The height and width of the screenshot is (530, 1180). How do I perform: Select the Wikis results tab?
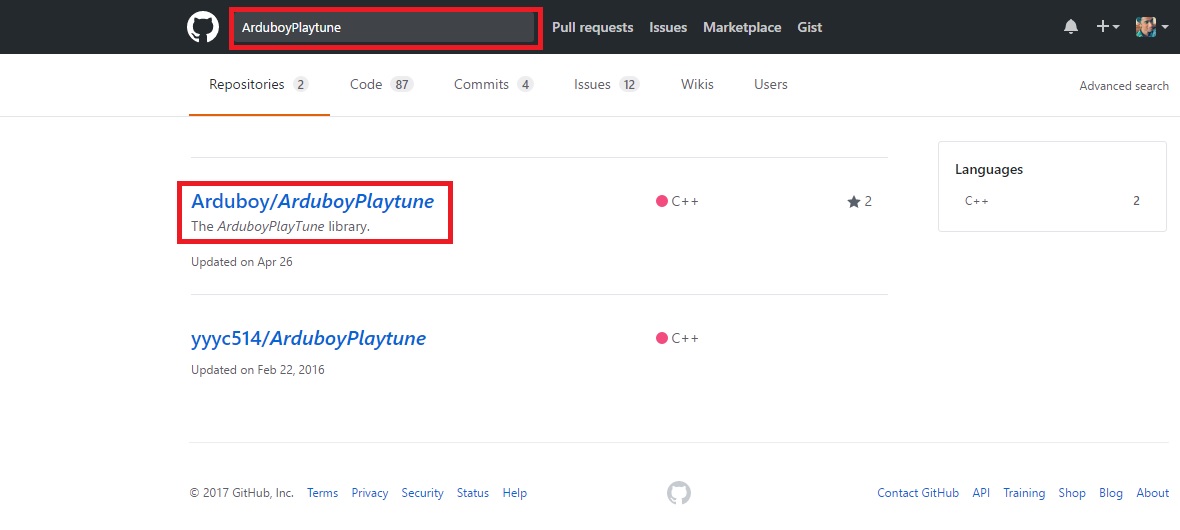(697, 85)
